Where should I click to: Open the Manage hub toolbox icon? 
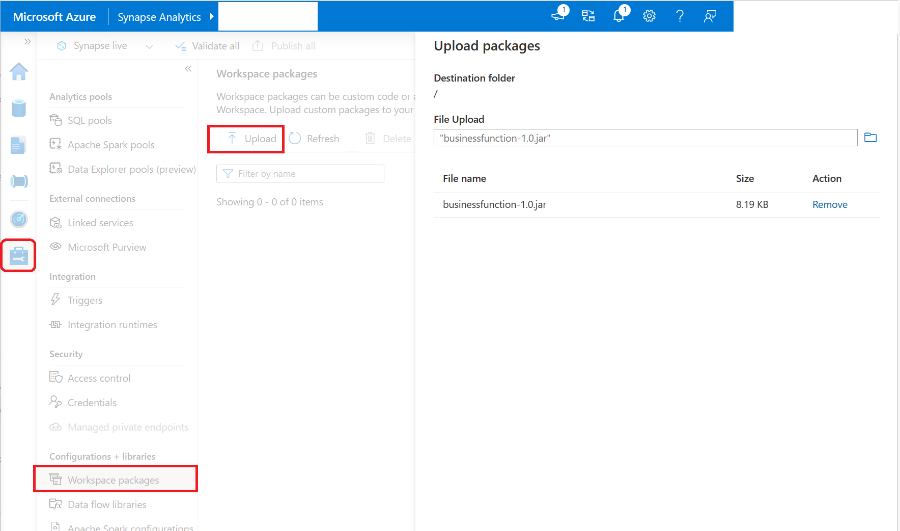(x=18, y=255)
